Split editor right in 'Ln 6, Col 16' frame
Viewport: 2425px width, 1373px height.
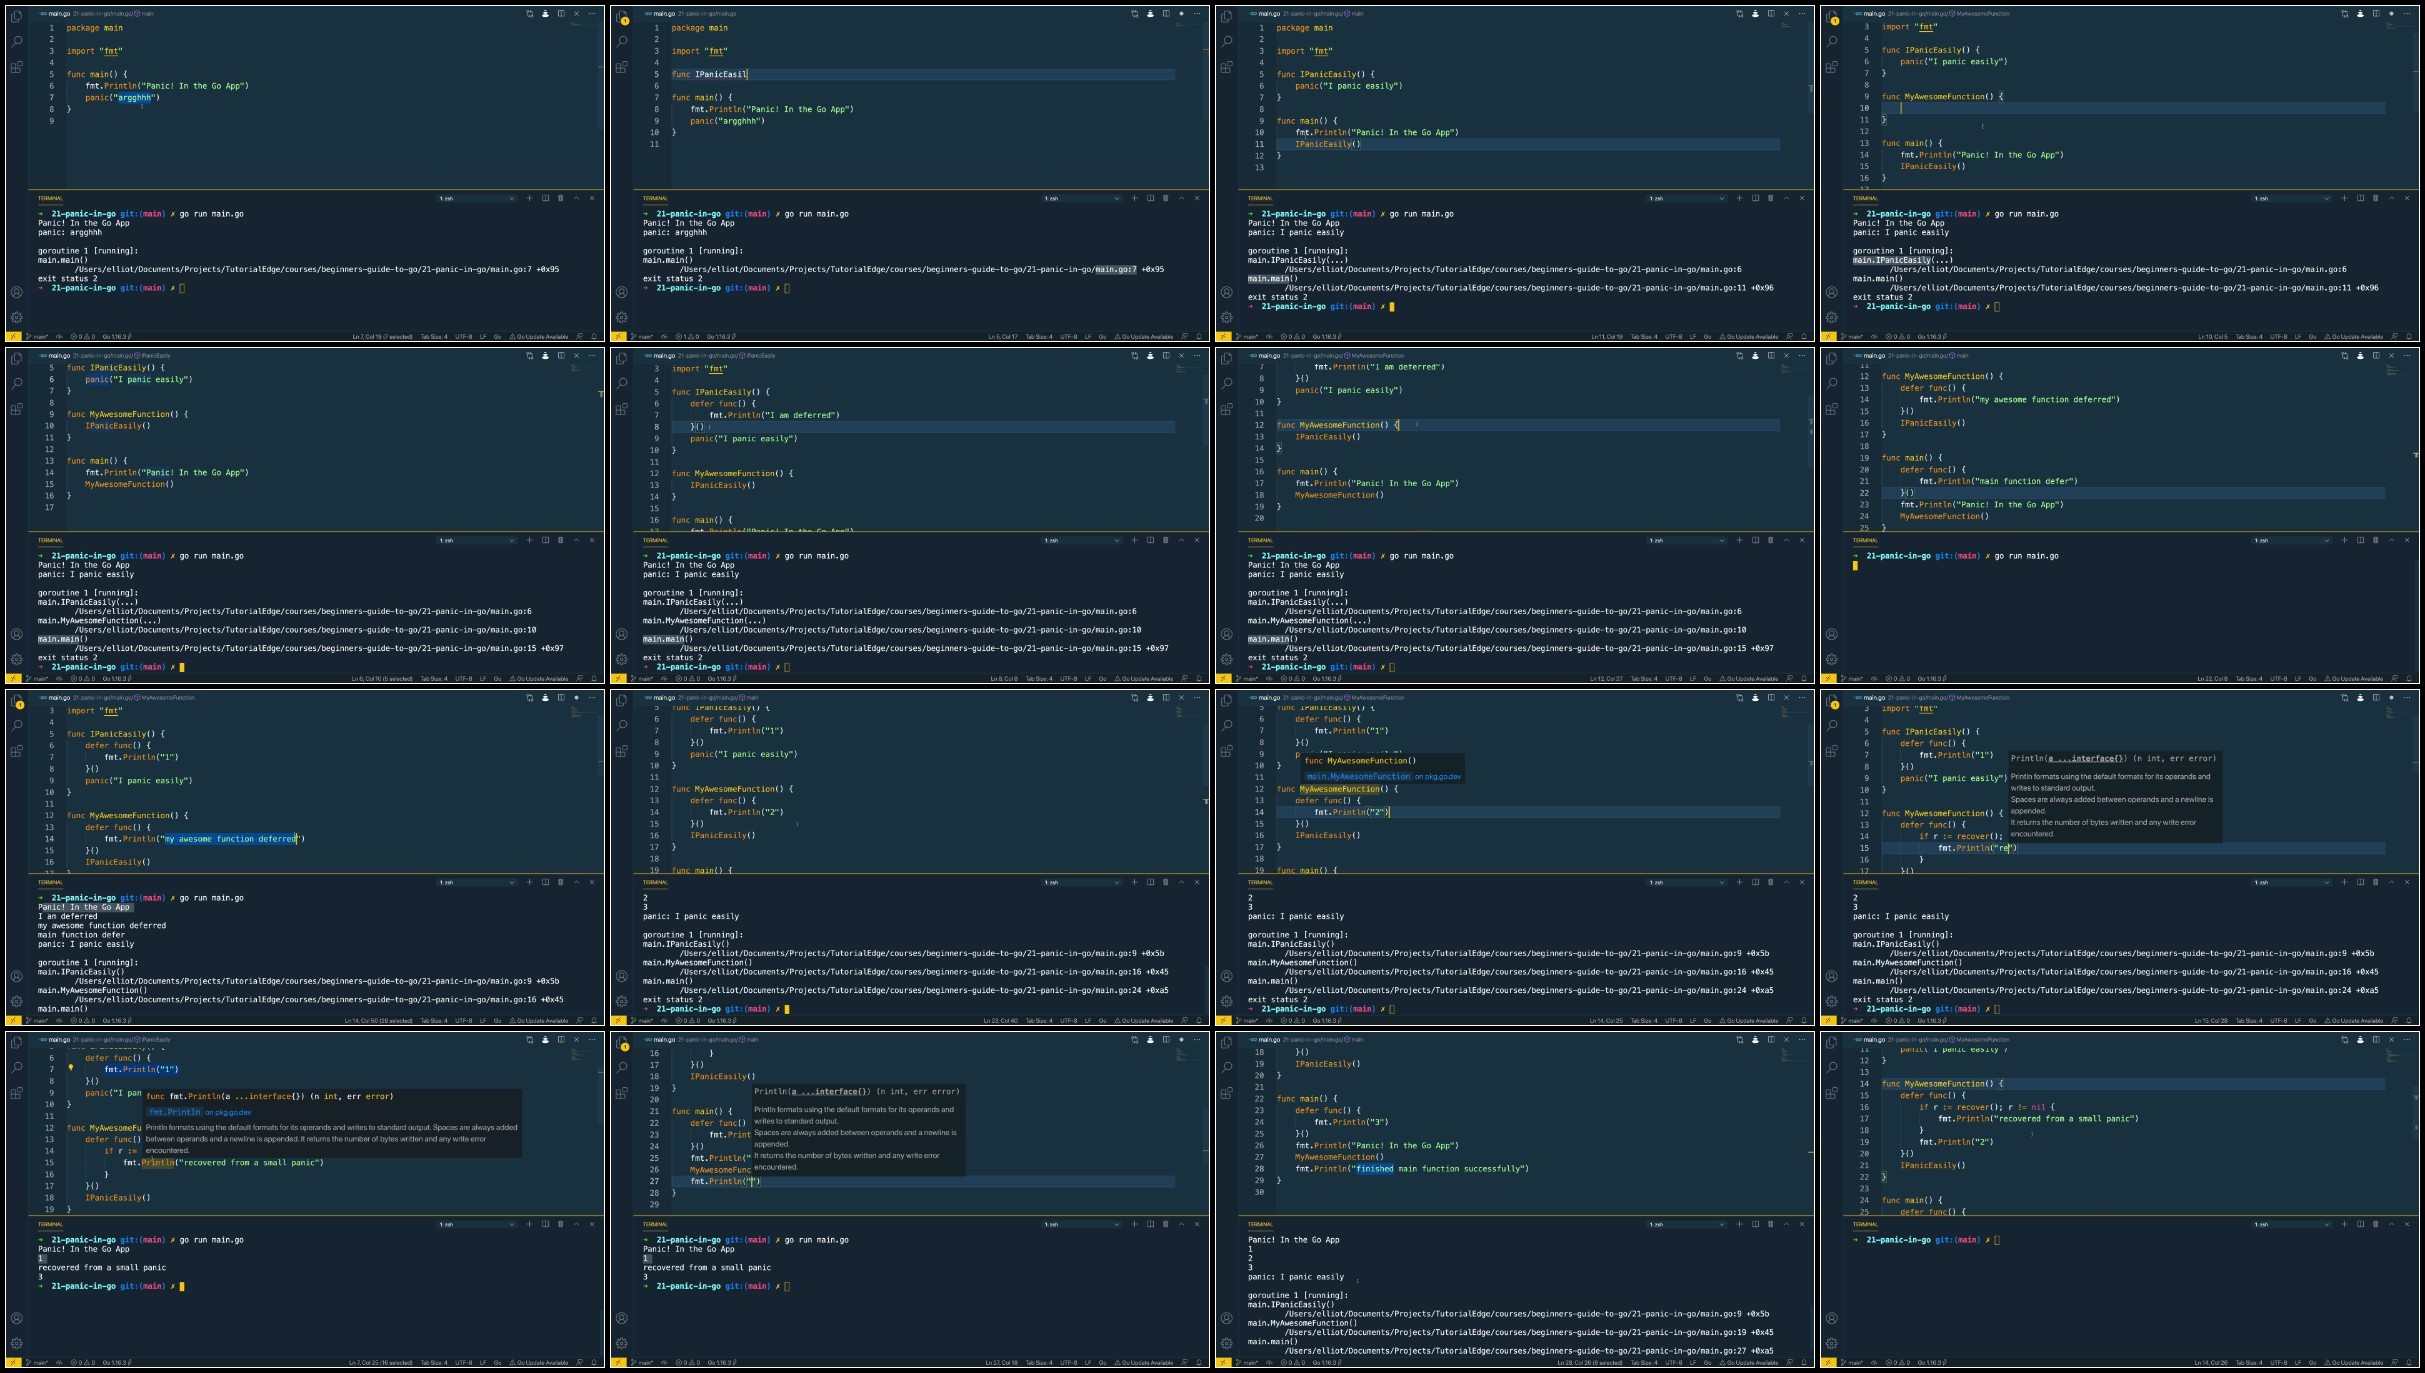tap(561, 356)
